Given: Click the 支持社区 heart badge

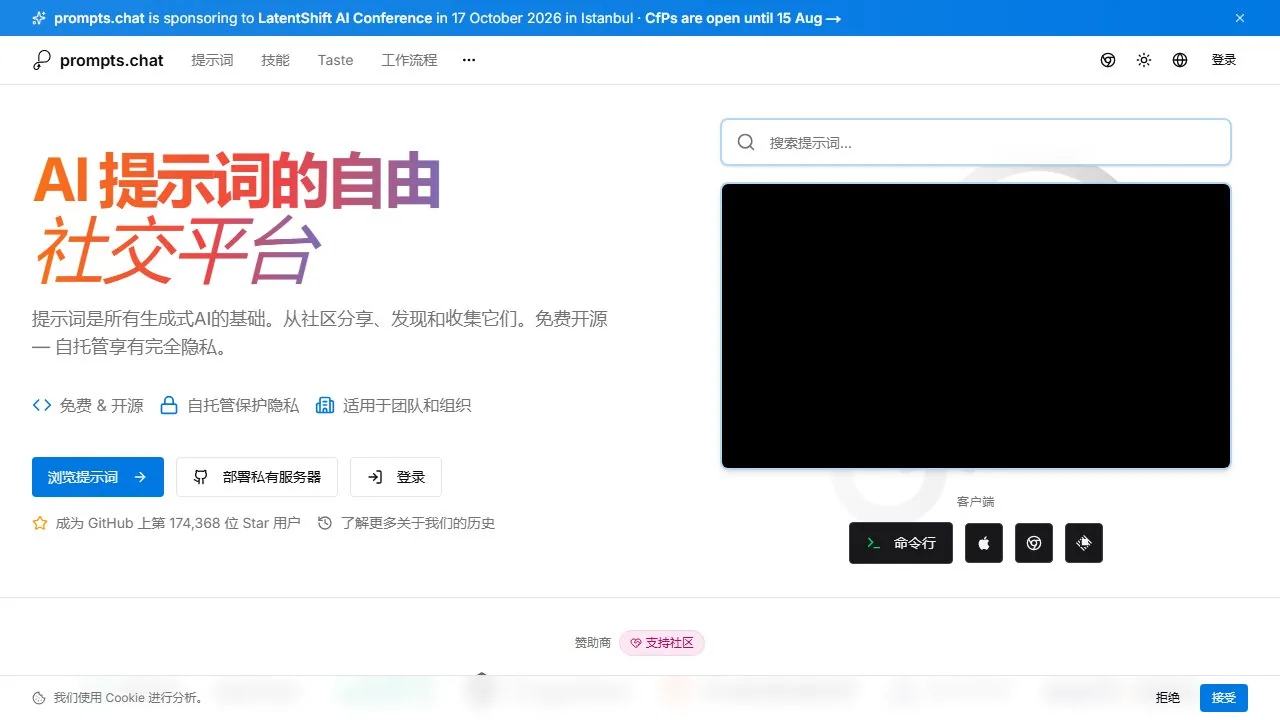Looking at the screenshot, I should coord(662,643).
